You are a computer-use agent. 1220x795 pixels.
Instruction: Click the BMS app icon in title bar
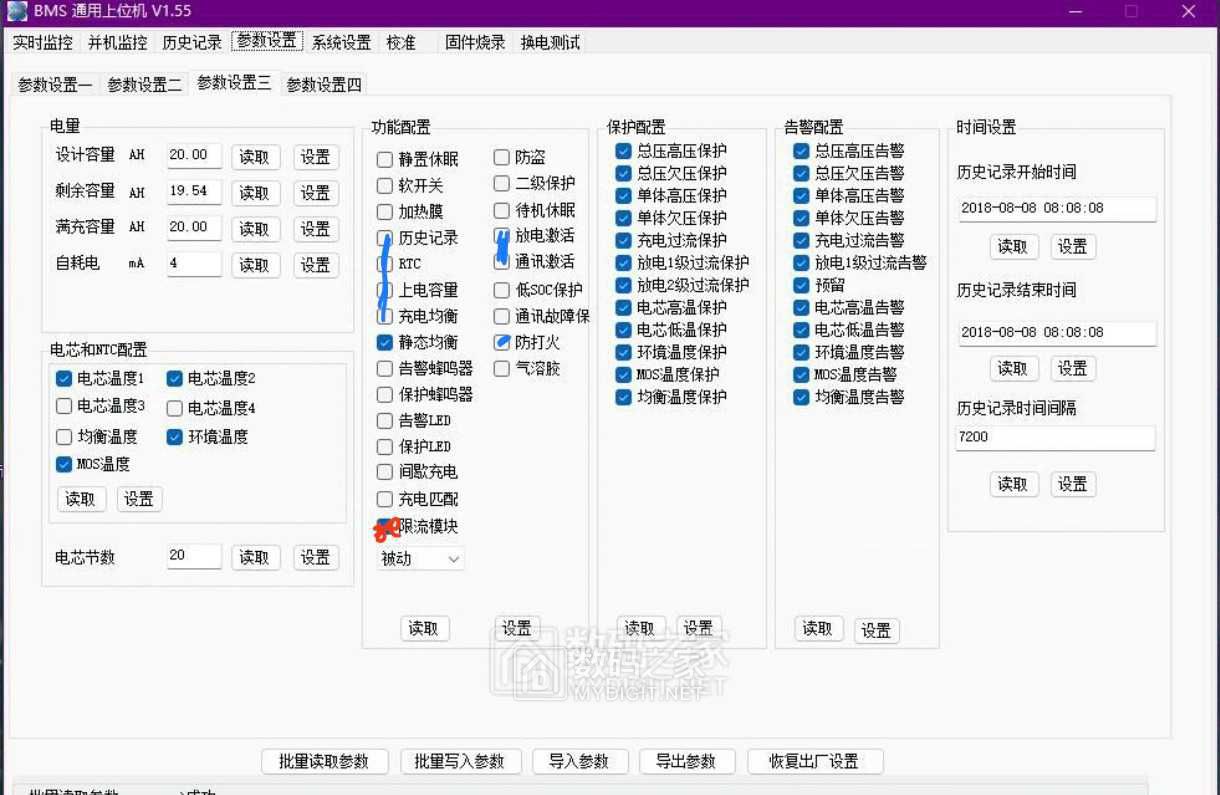[18, 11]
